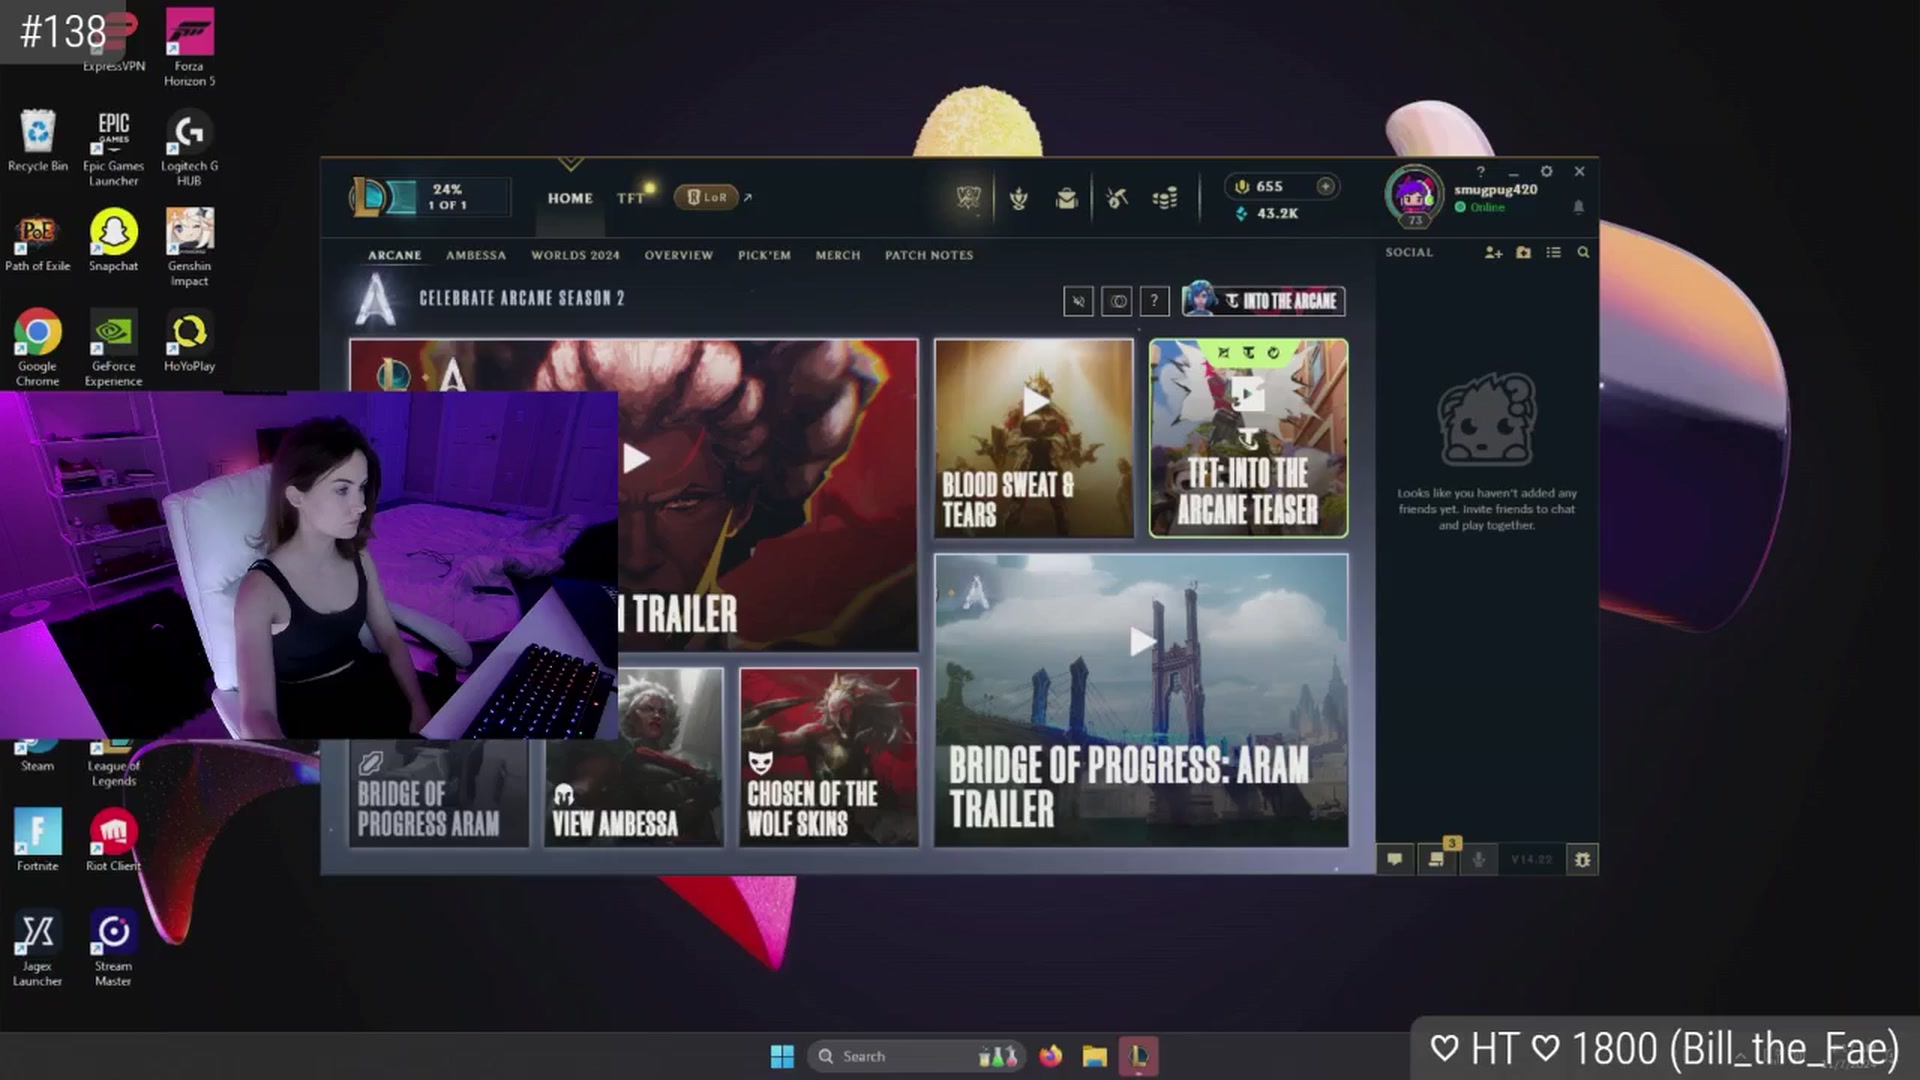Open the Fortnite desktop icon

37,840
